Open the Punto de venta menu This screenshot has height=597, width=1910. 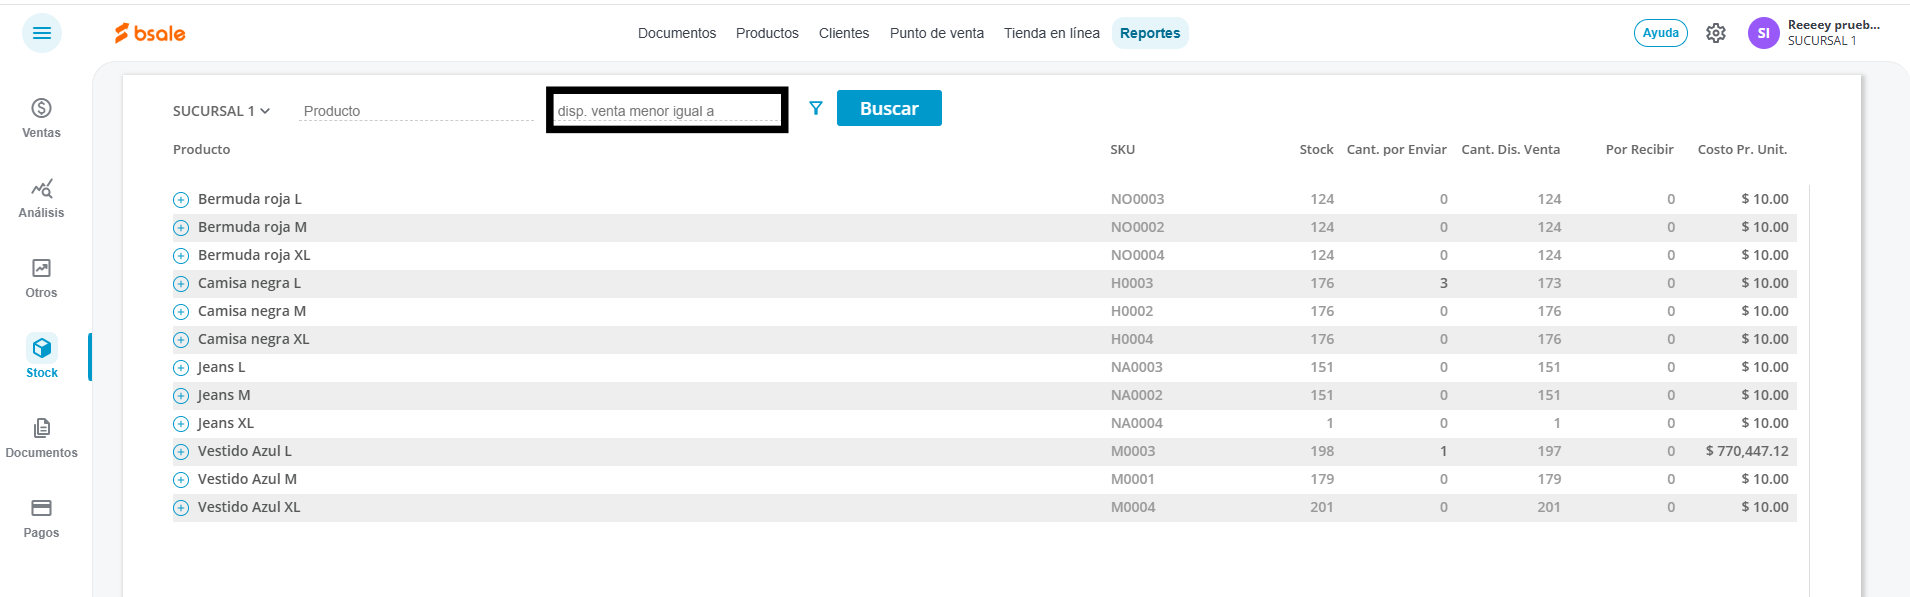pyautogui.click(x=937, y=33)
